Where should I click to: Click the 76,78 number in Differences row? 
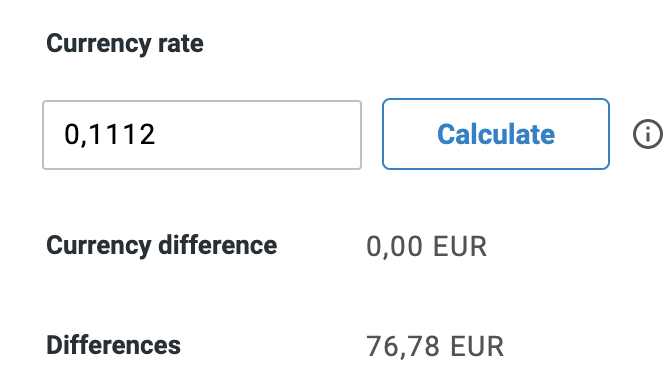403,346
